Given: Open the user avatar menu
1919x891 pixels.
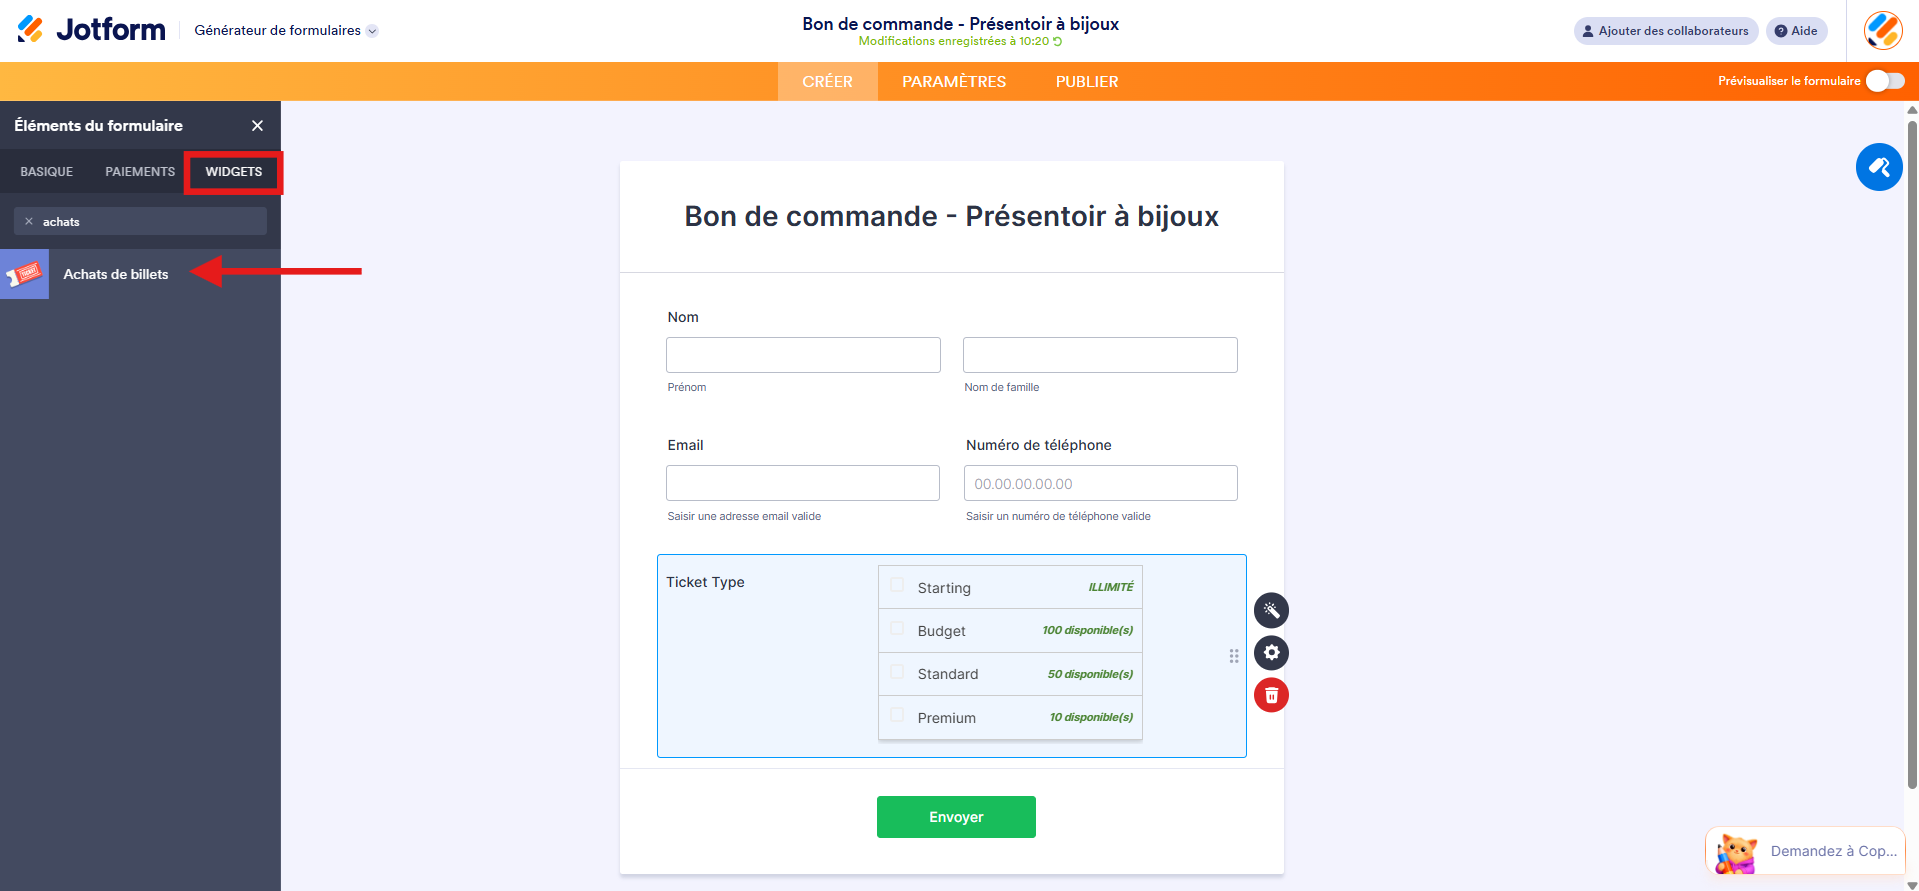Looking at the screenshot, I should point(1883,30).
